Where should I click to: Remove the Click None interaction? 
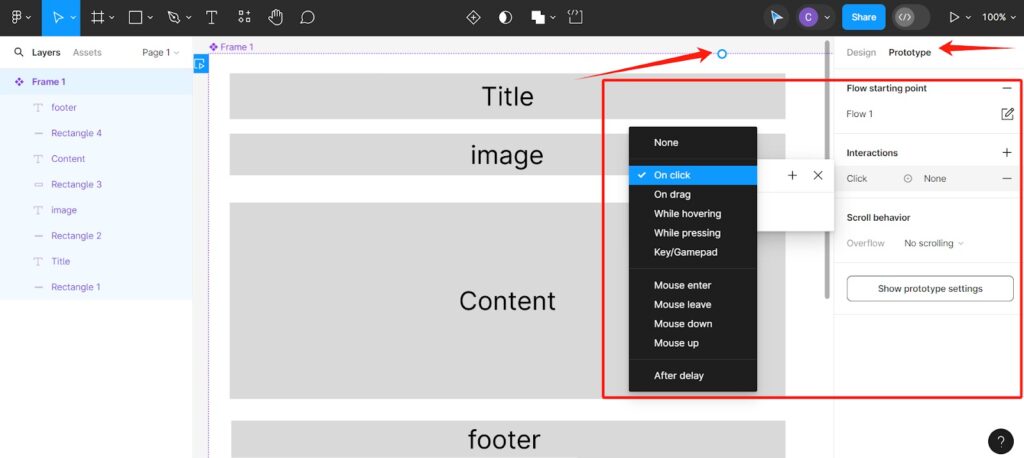1007,178
